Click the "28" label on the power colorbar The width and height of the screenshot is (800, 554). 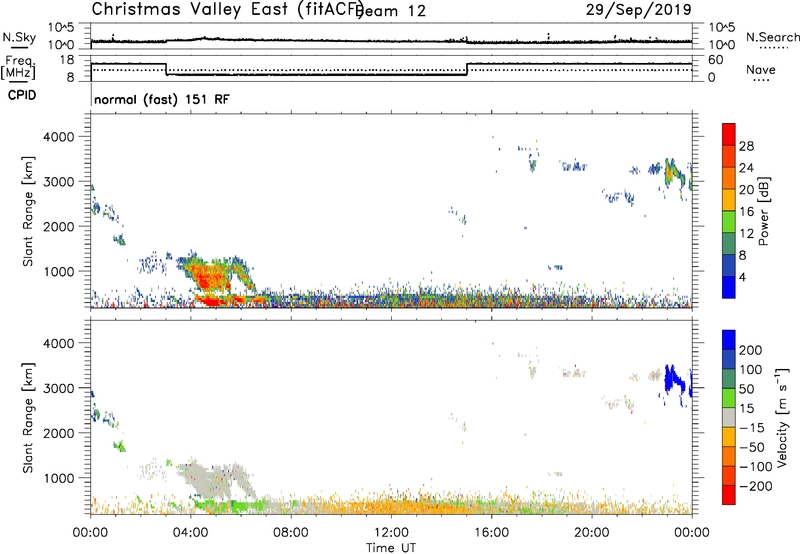[746, 146]
